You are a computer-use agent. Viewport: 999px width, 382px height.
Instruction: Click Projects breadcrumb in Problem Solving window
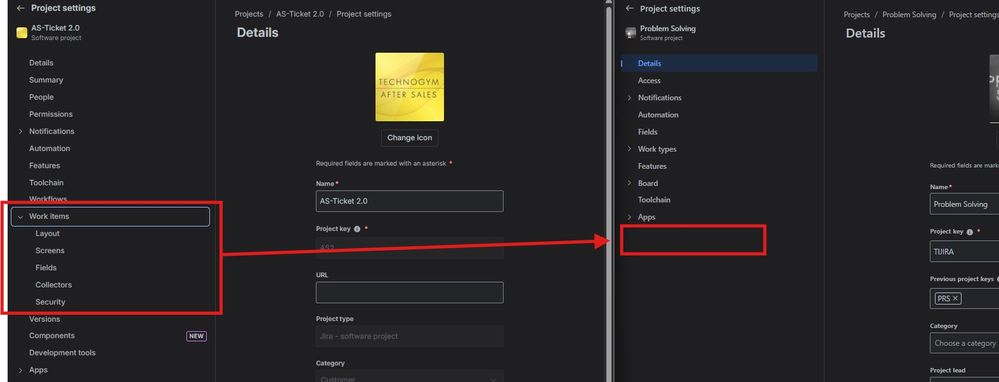coord(857,15)
